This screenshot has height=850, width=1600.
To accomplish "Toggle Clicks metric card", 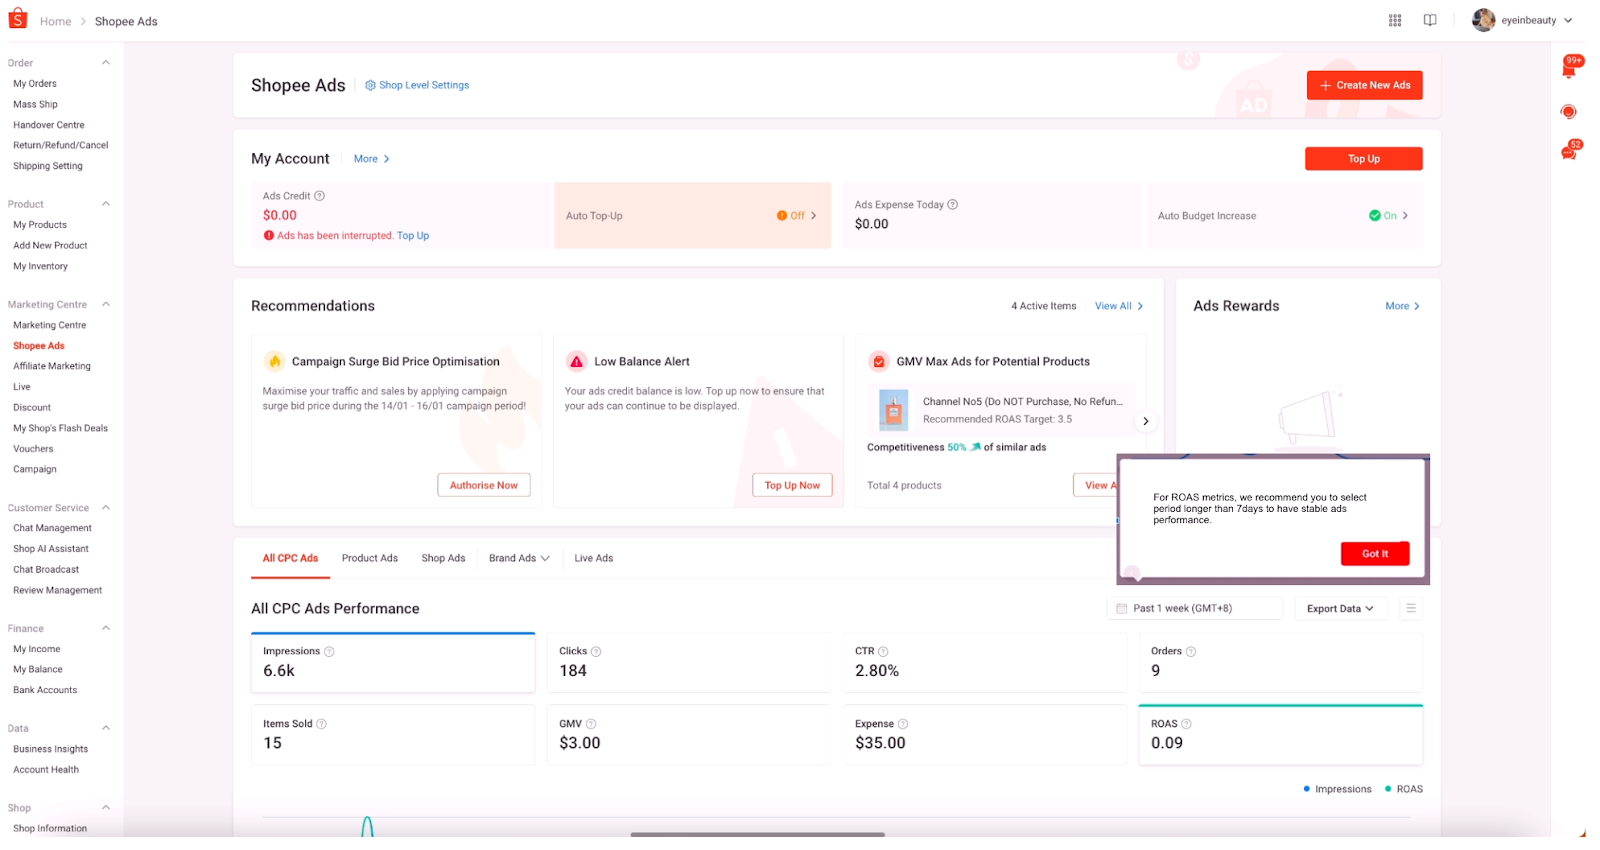I will coord(689,662).
